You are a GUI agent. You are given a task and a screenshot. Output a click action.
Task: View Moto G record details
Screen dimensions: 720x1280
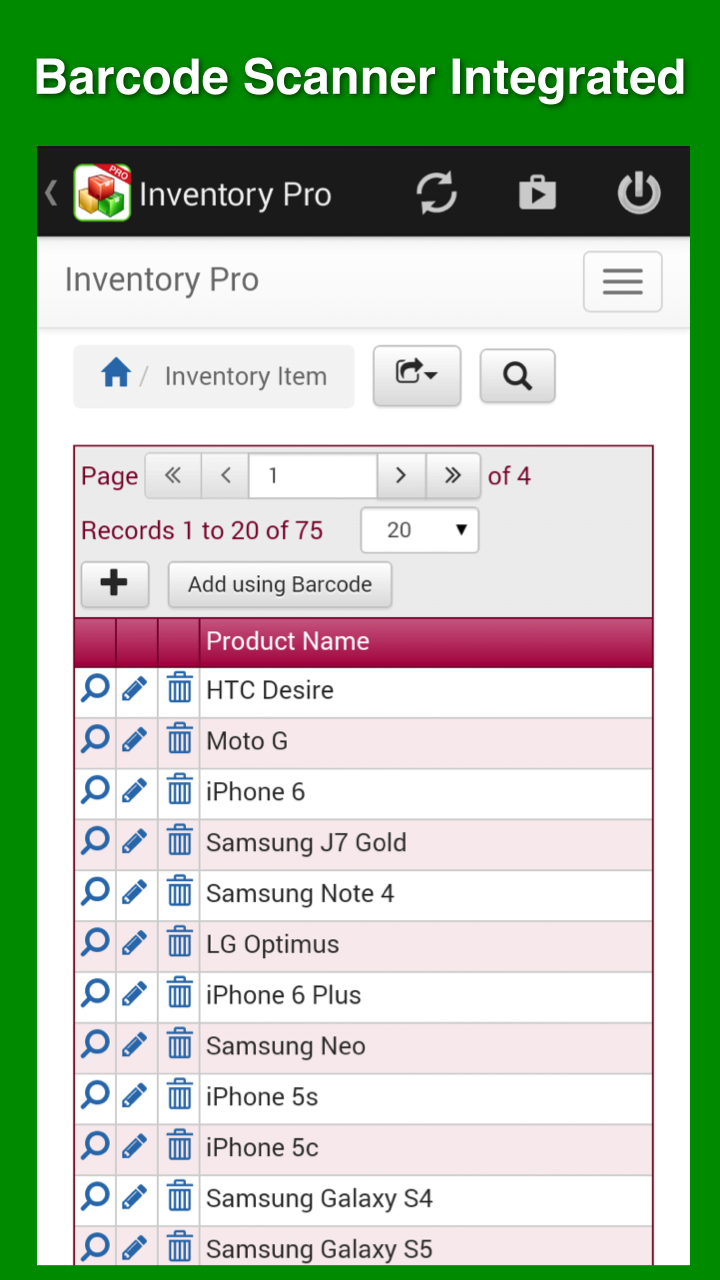95,740
